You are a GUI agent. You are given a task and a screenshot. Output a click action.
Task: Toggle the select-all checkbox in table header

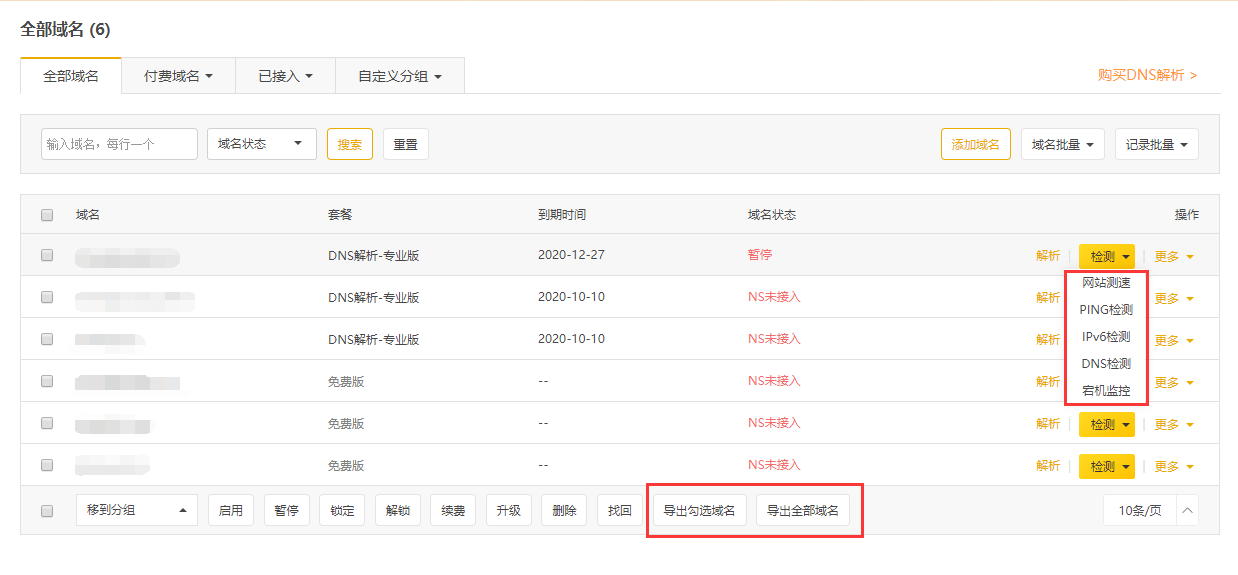(x=47, y=215)
